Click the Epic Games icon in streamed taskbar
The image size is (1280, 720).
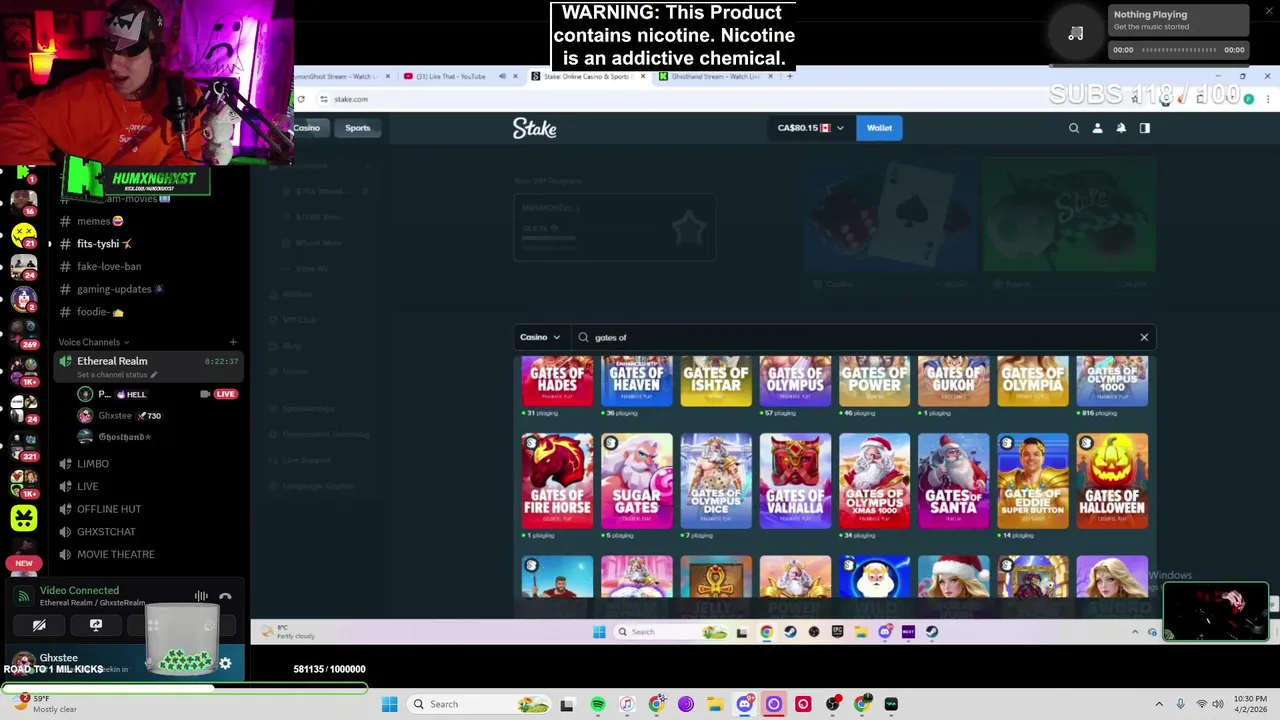tap(837, 632)
